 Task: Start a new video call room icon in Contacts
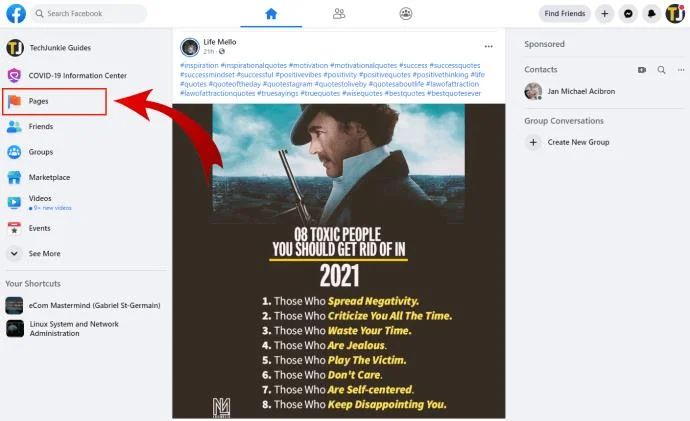coord(642,70)
